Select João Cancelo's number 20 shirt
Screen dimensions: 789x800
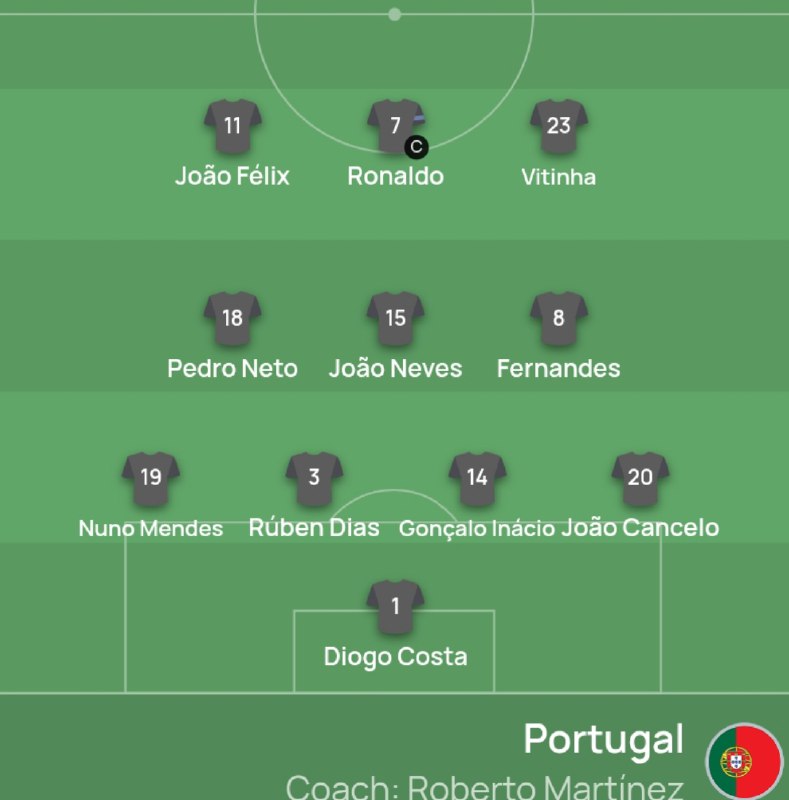click(x=640, y=479)
